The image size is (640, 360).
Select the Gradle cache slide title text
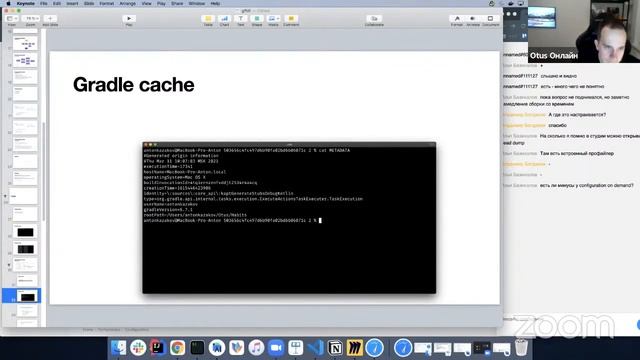[x=133, y=85]
